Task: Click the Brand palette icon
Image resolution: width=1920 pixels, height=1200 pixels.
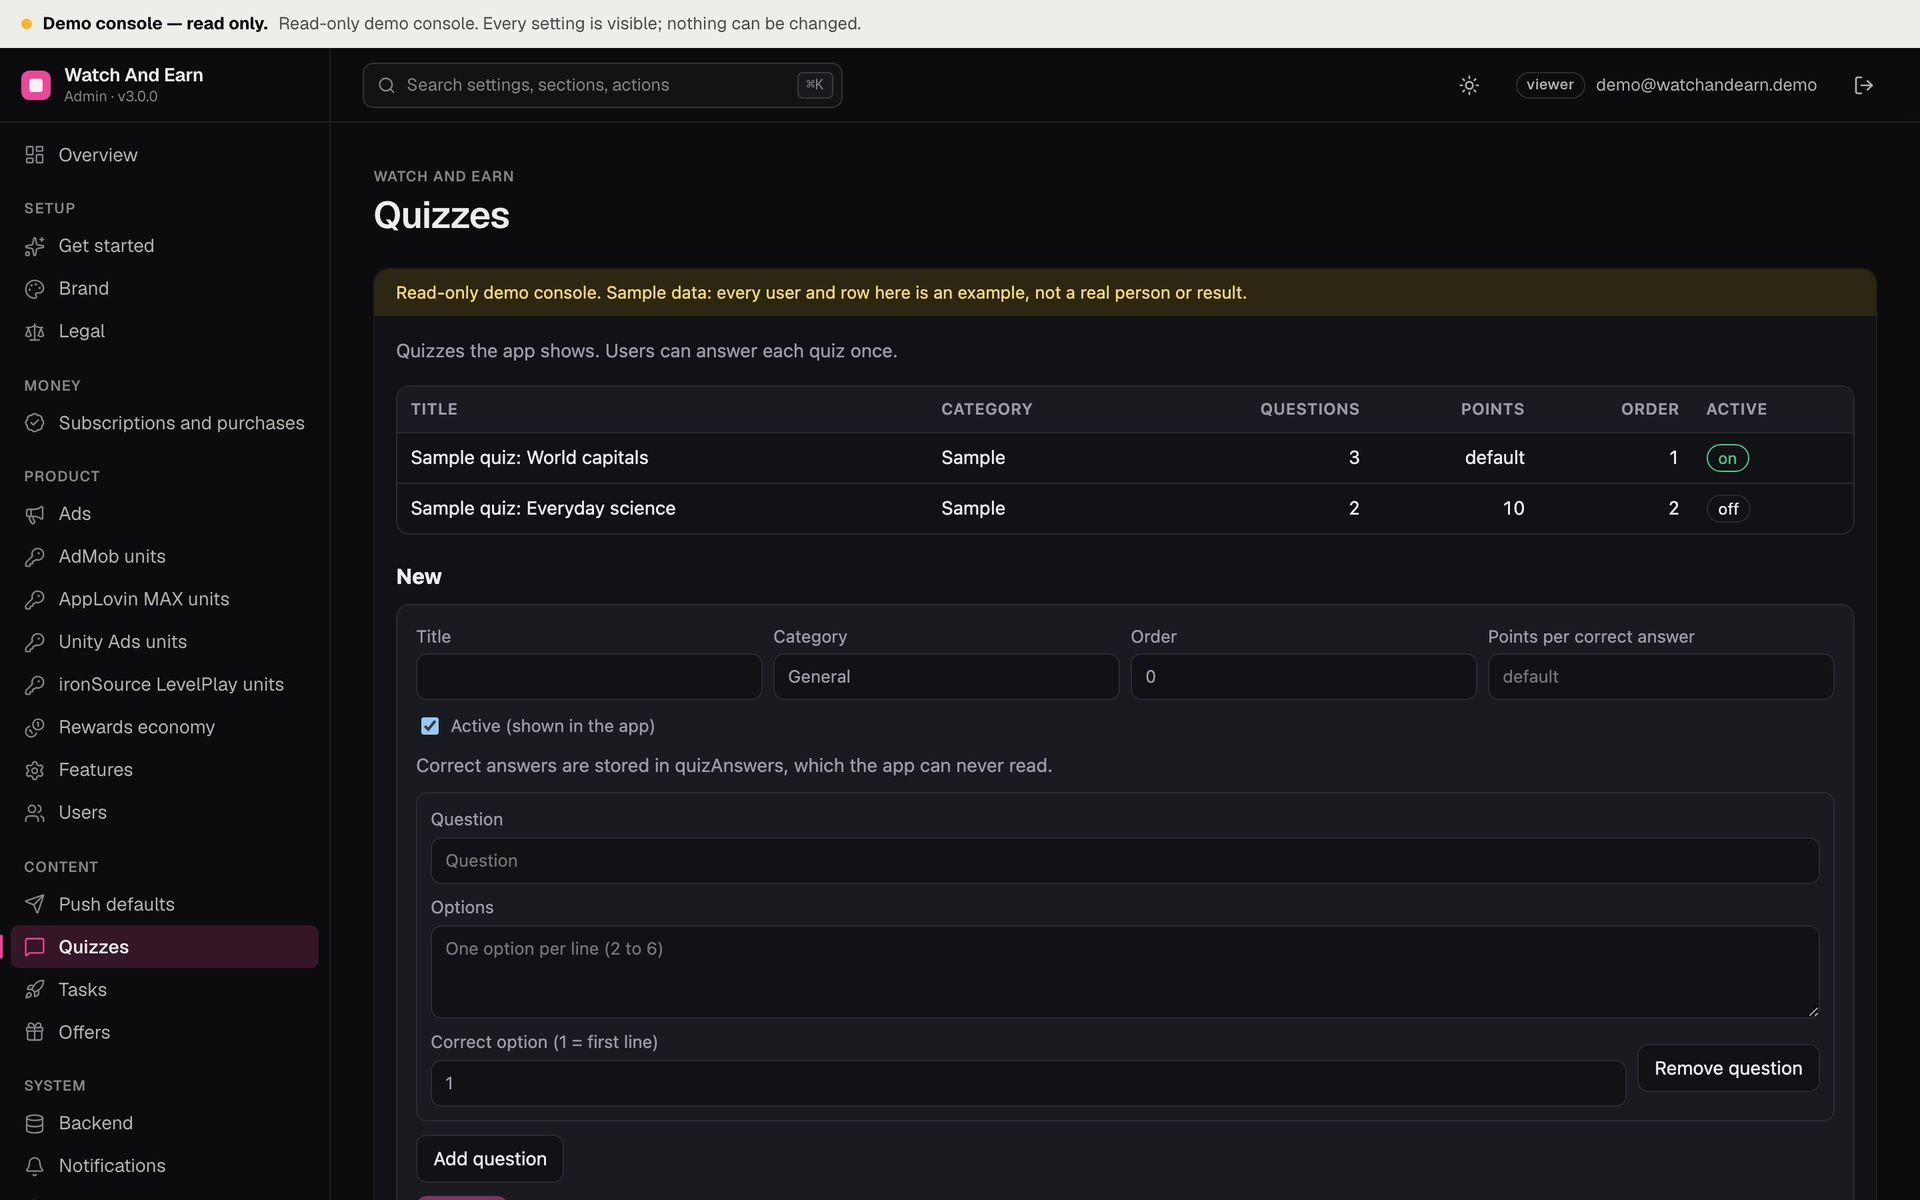Action: 35,289
